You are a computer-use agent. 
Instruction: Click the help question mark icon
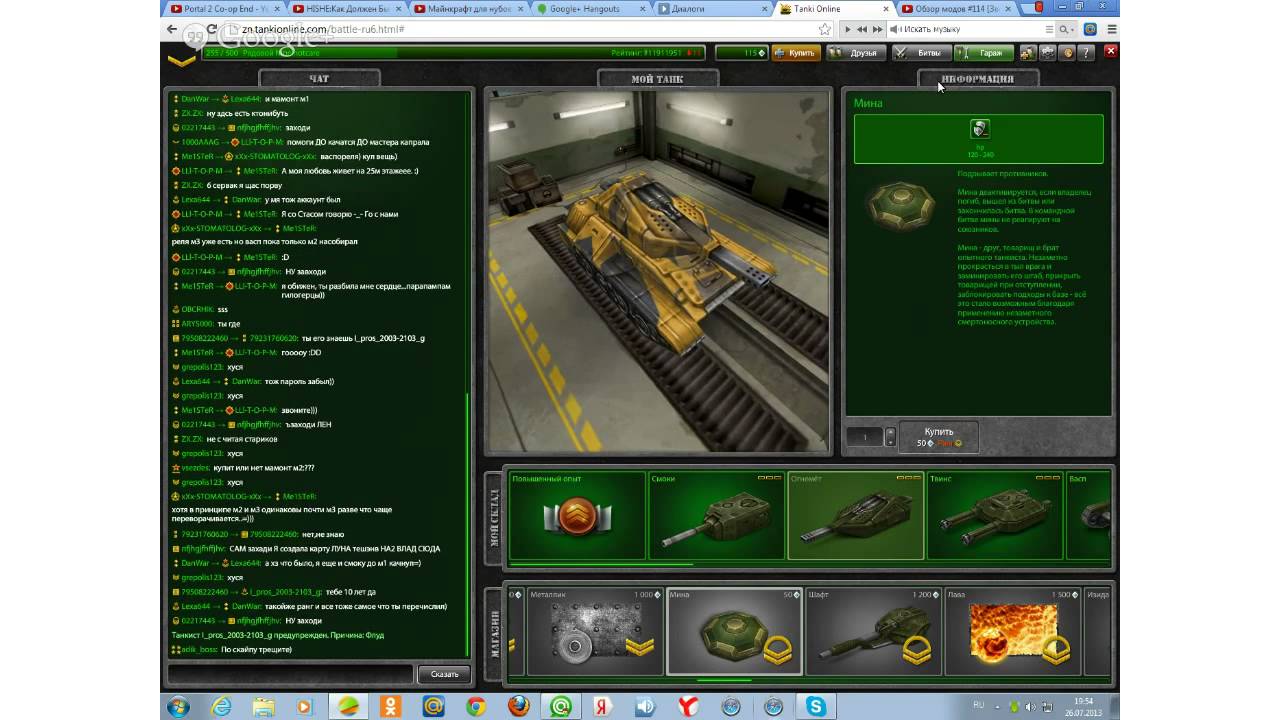click(1086, 52)
